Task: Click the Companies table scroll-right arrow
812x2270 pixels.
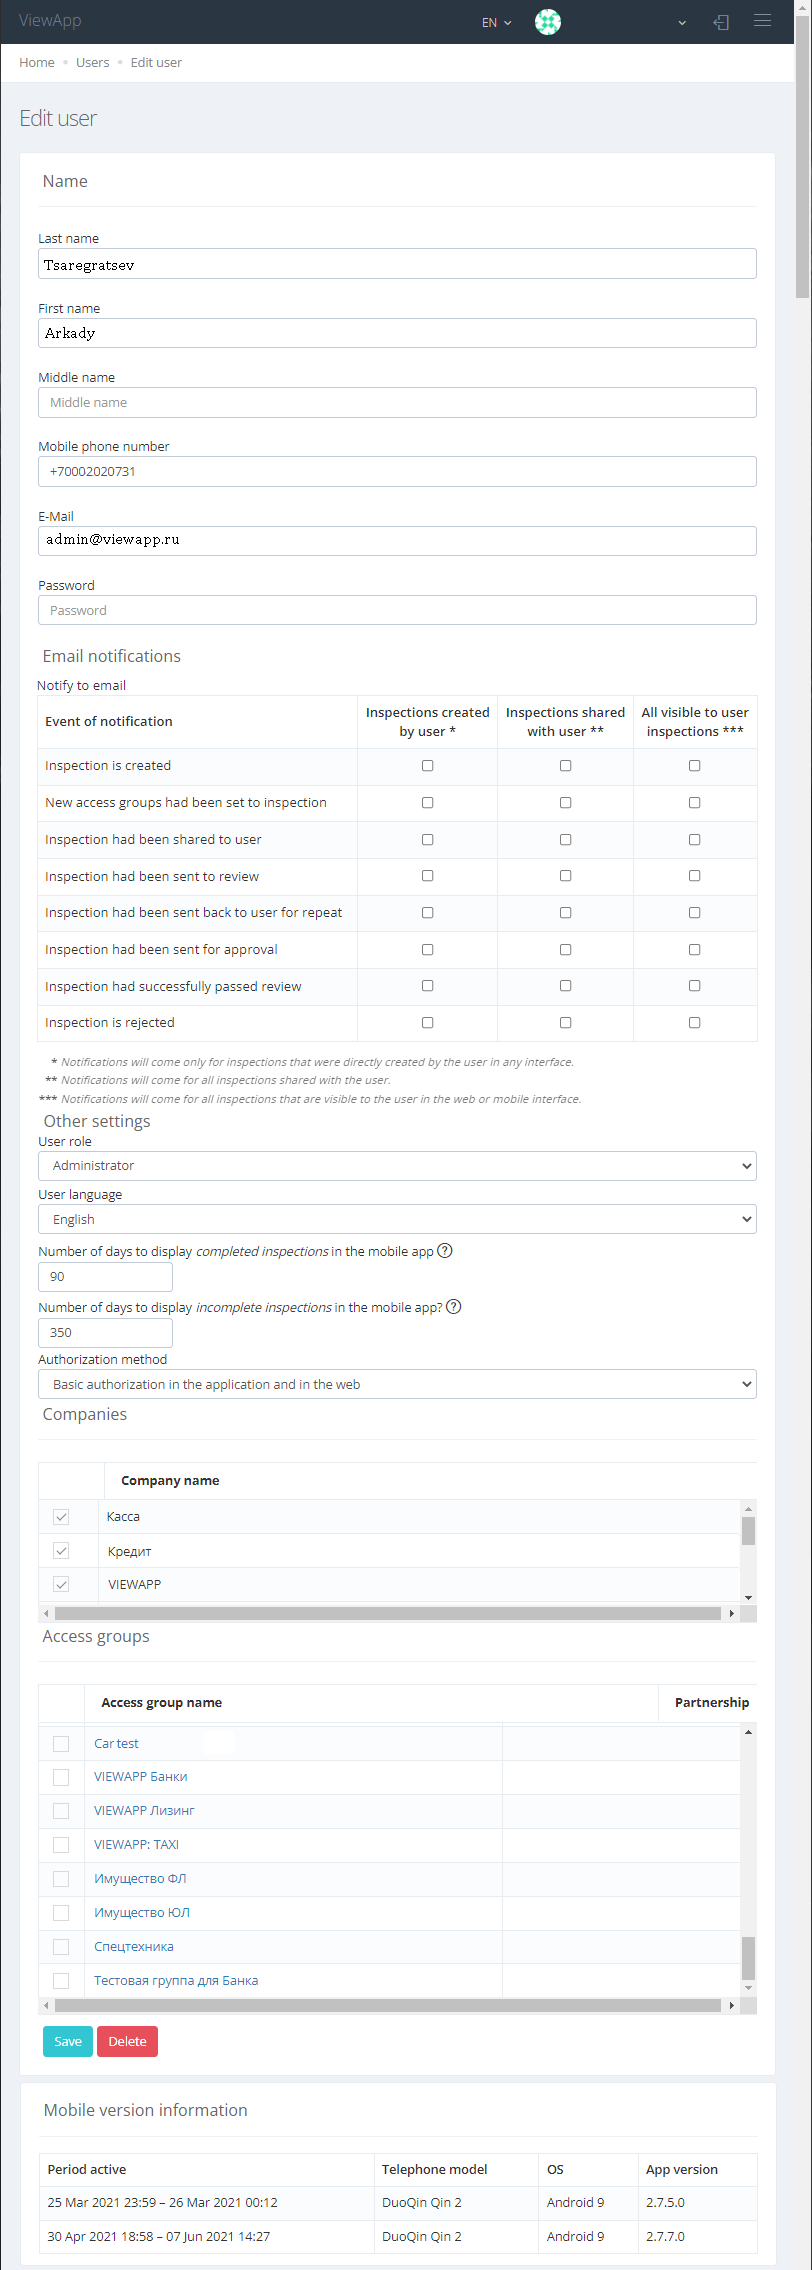Action: click(x=732, y=1613)
